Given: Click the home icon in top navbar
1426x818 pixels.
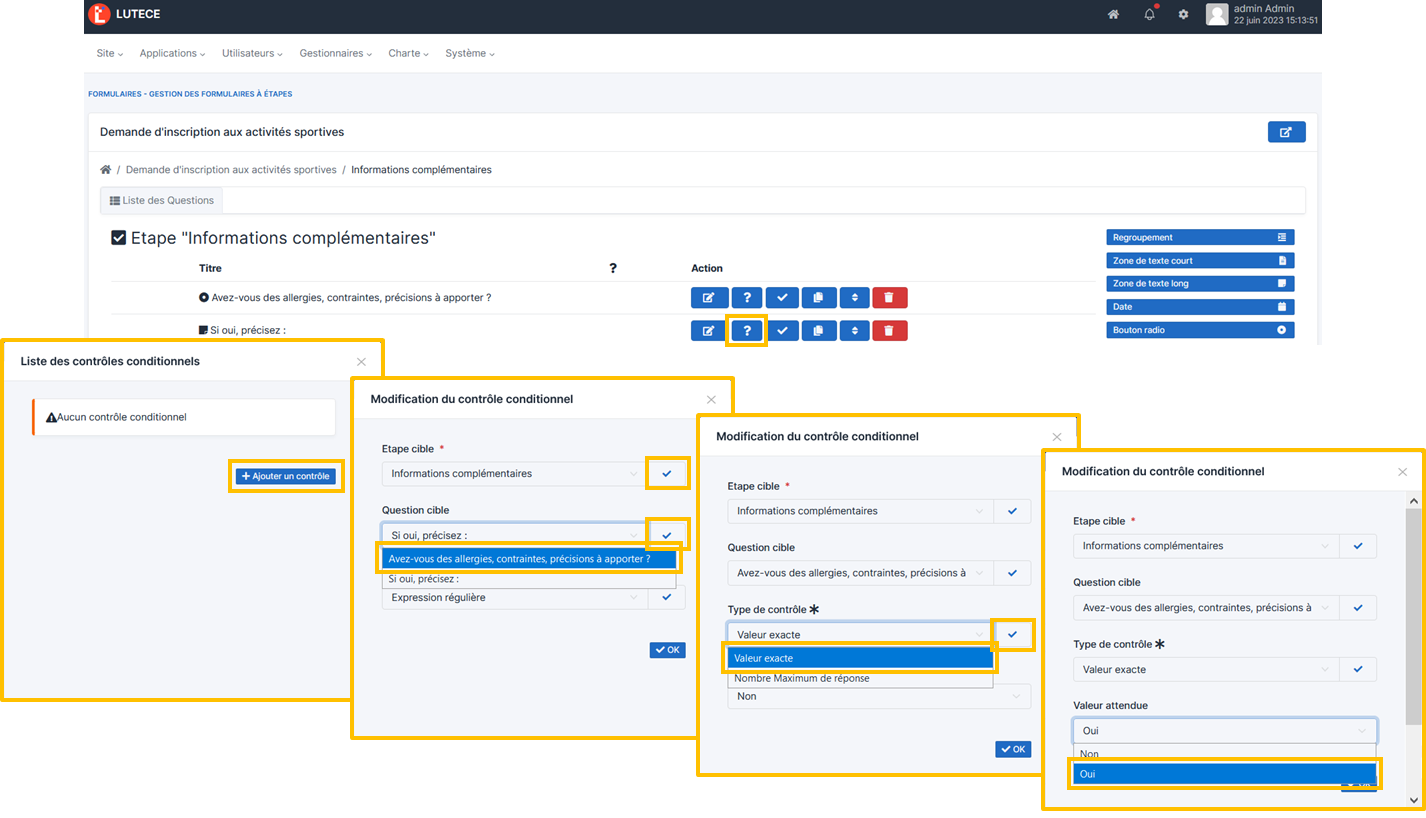Looking at the screenshot, I should coord(1113,15).
